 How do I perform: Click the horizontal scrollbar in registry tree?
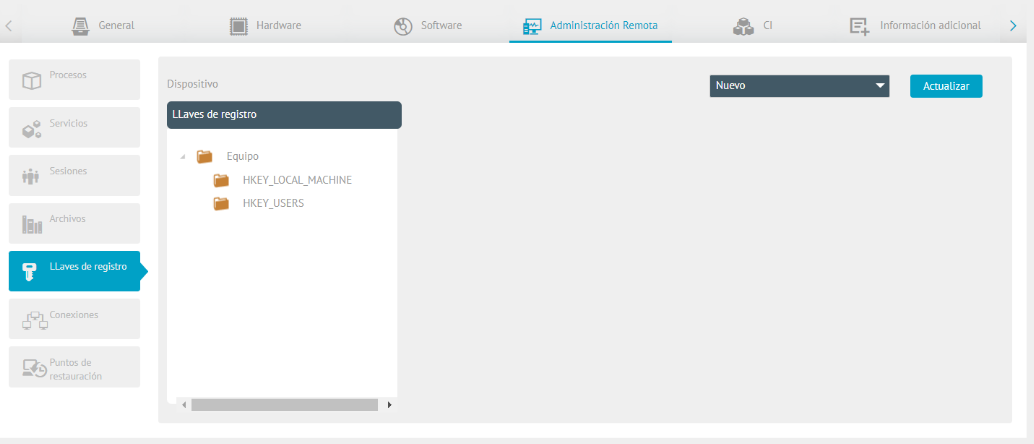pos(283,405)
